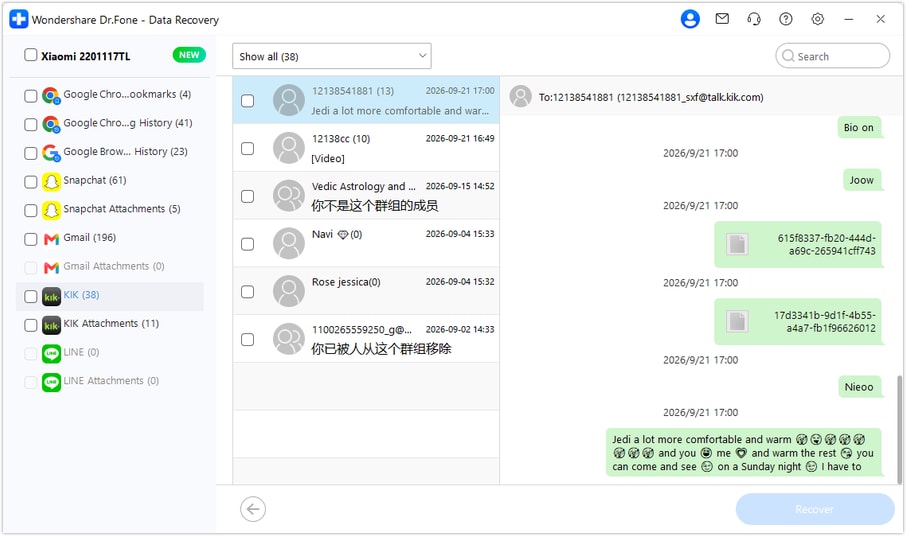The image size is (907, 537).
Task: Click the Gmail icon
Action: coord(51,239)
